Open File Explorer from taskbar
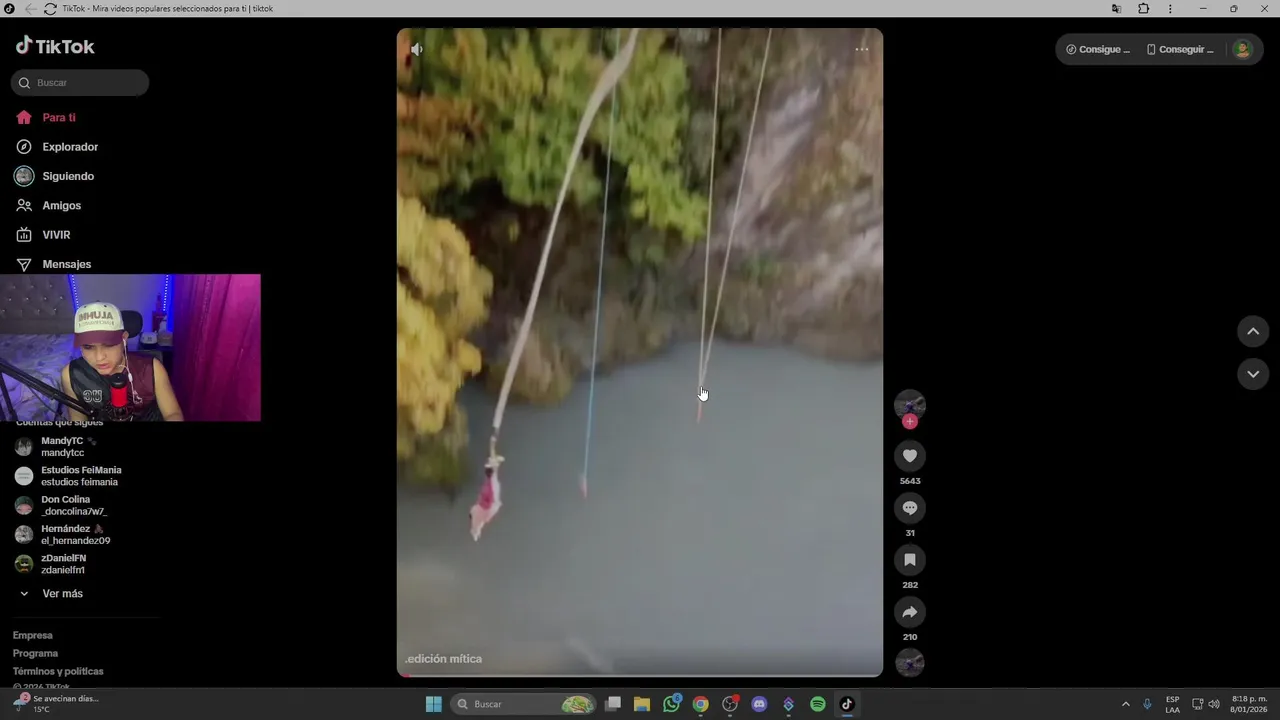1280x720 pixels. [642, 704]
